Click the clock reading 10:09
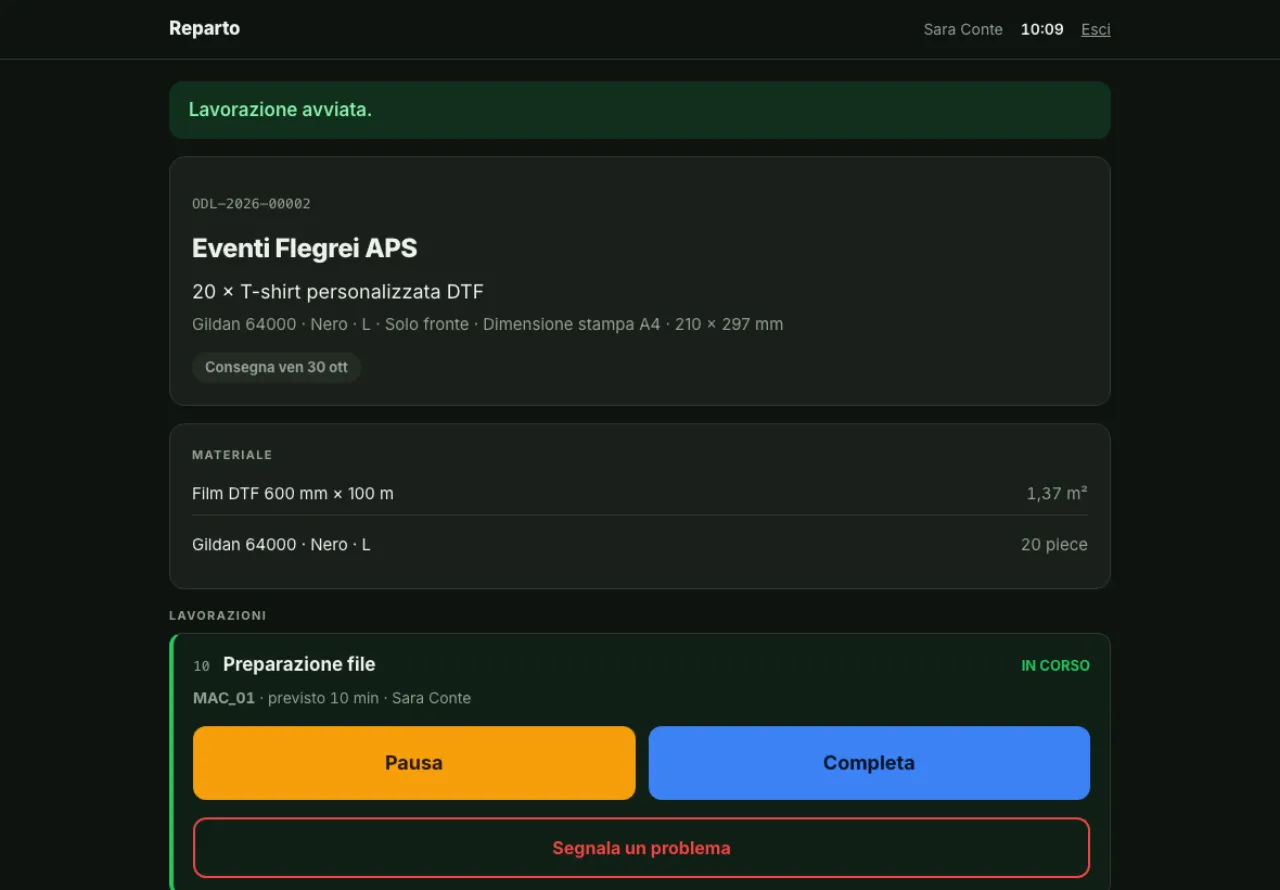1280x890 pixels. coord(1042,29)
